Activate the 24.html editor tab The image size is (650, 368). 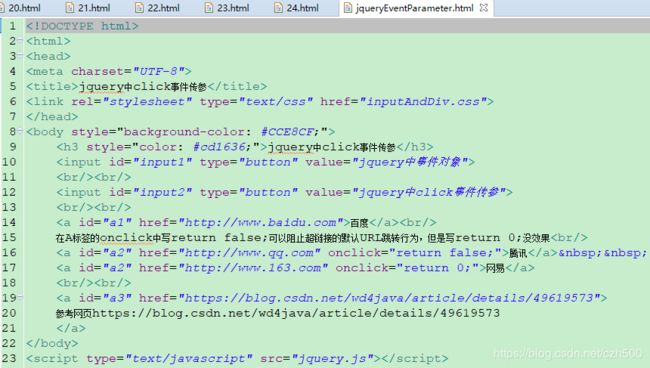297,7
